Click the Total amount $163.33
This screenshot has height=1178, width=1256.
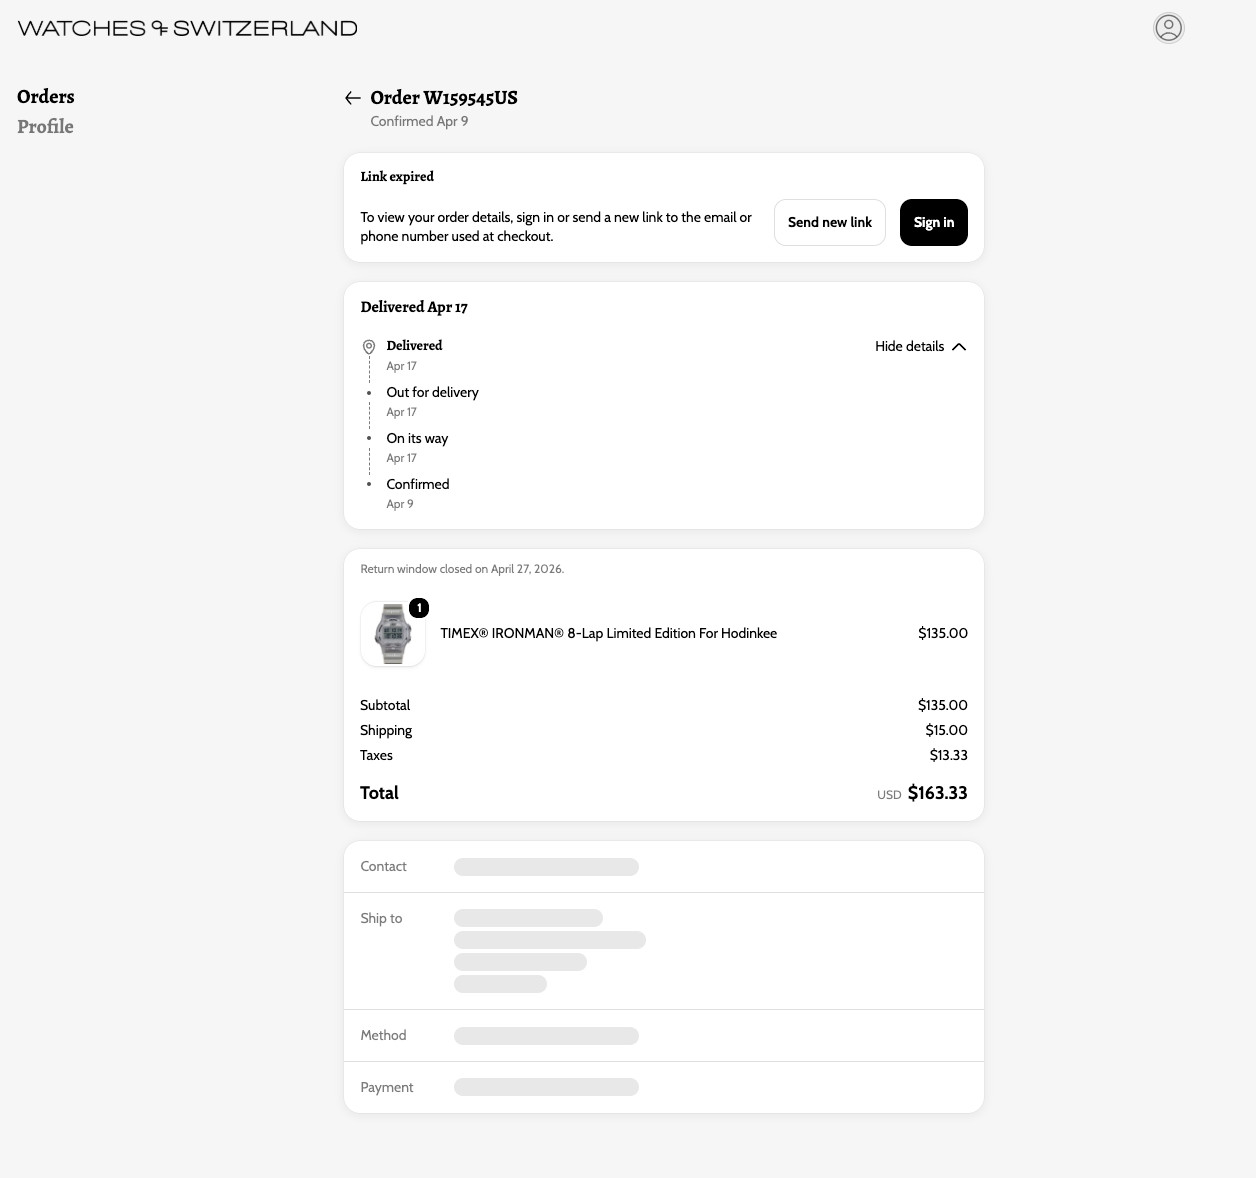pyautogui.click(x=937, y=793)
